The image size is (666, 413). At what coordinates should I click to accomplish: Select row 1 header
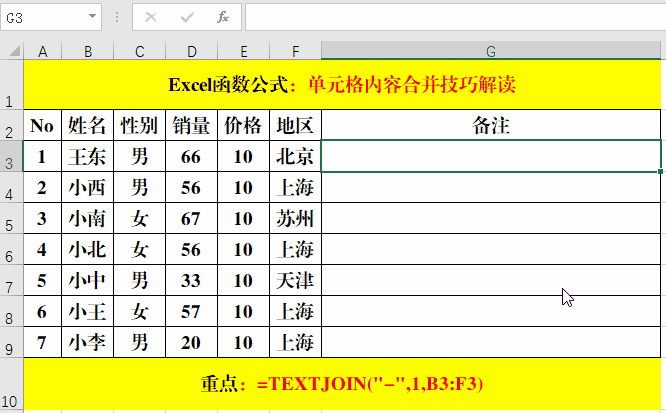(11, 85)
